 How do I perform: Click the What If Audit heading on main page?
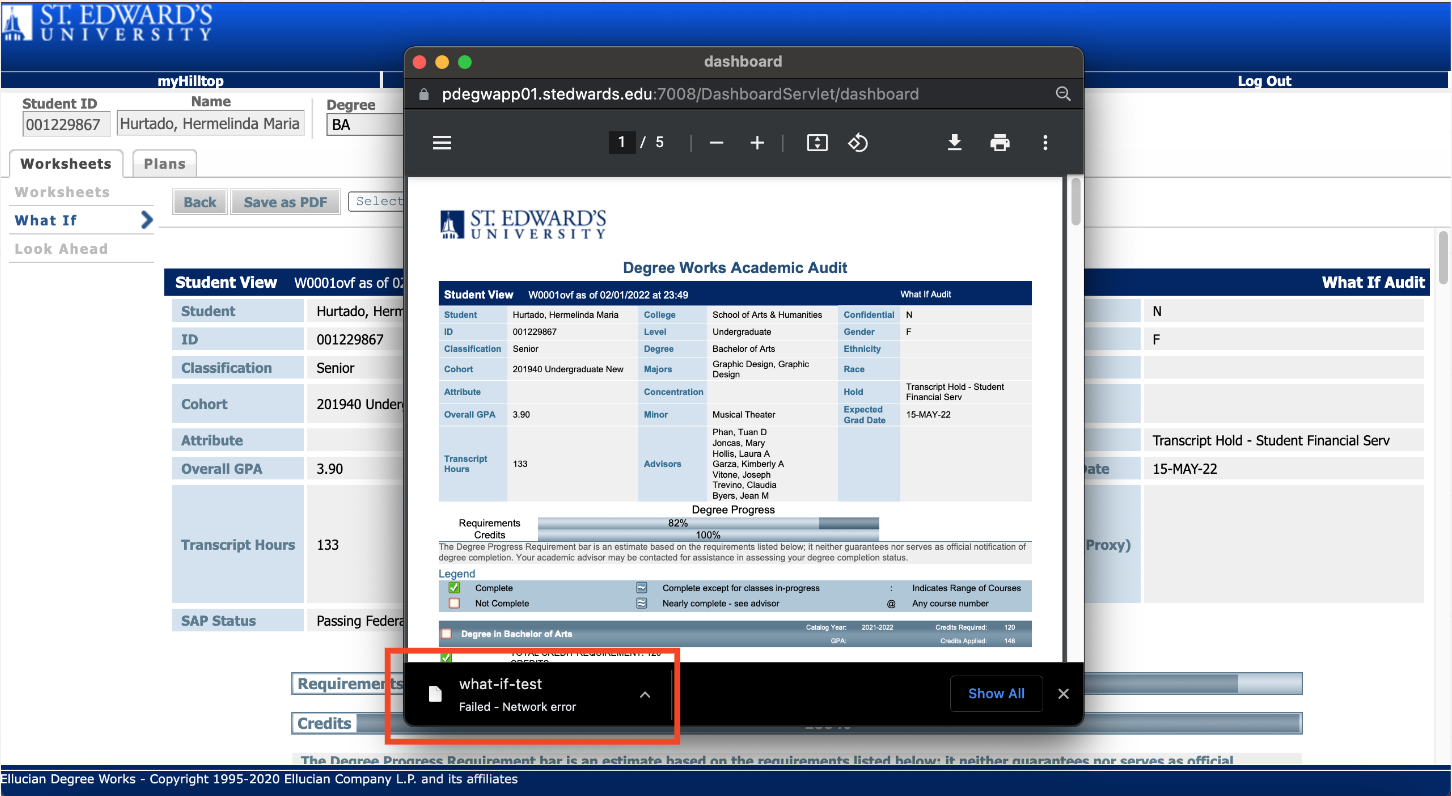click(1373, 283)
